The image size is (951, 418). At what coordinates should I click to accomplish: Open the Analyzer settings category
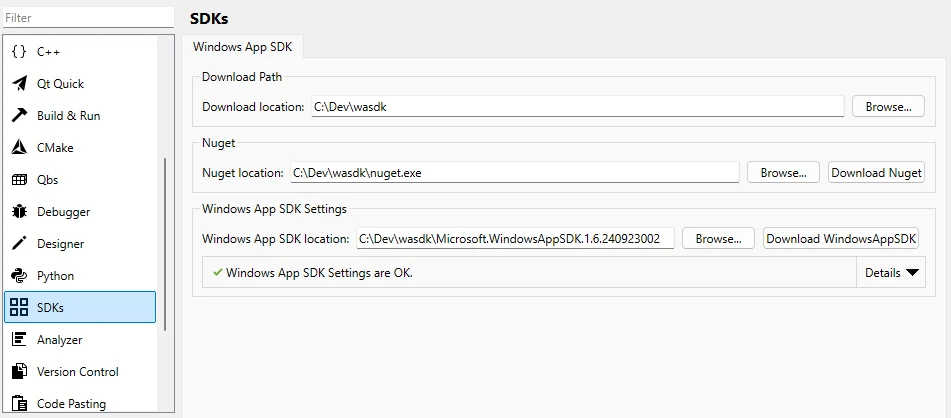pyautogui.click(x=59, y=340)
